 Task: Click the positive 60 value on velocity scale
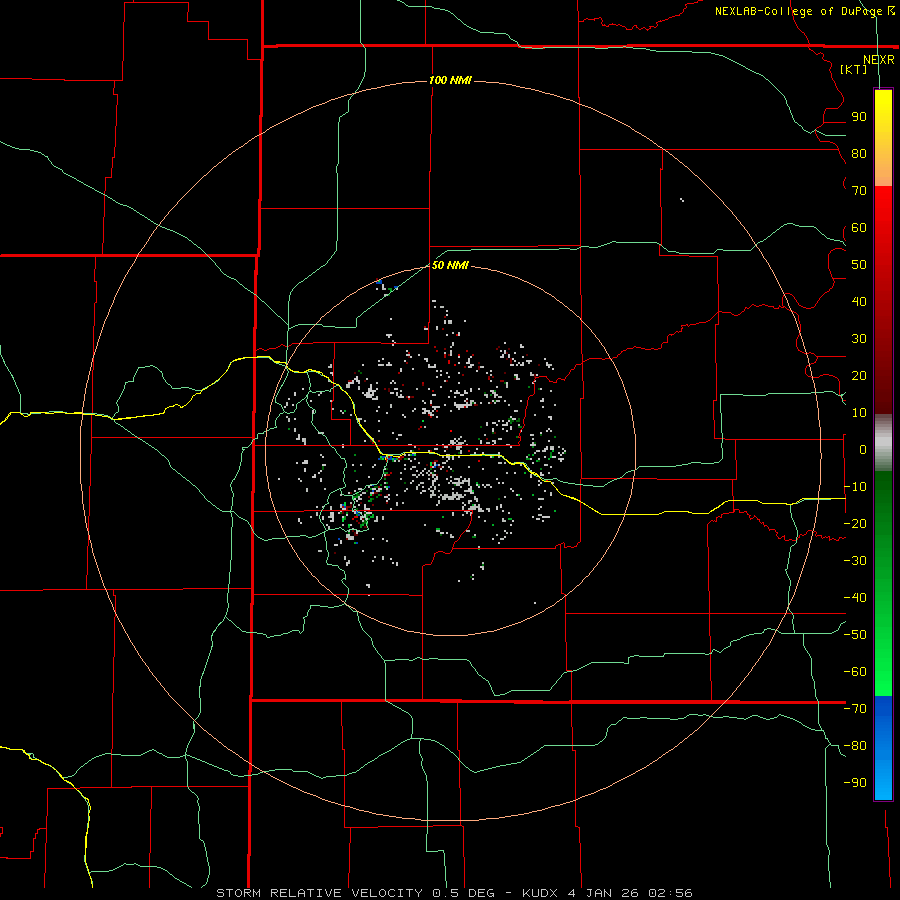[859, 227]
